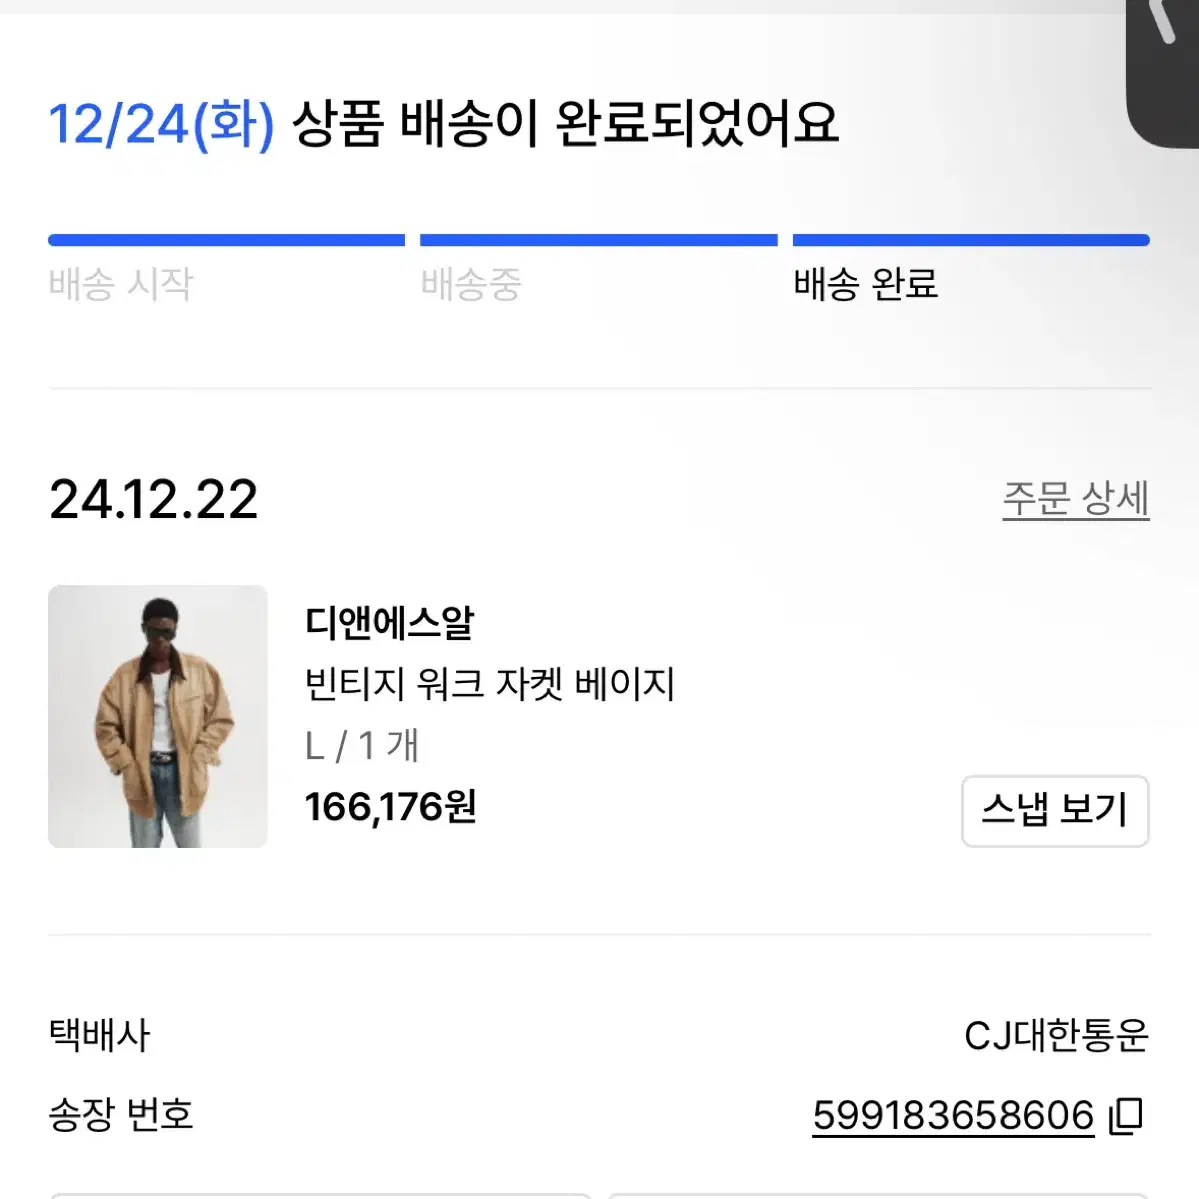Tap the delivery completed headline 12/24(화)
The image size is (1199, 1199).
point(161,124)
